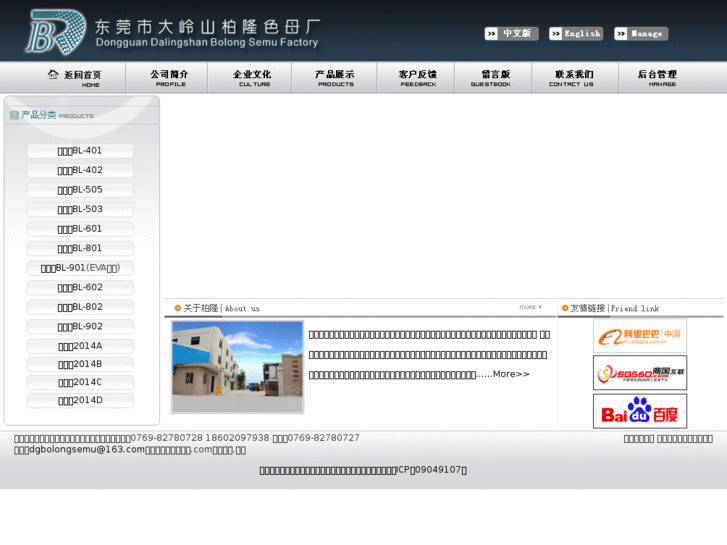Open the 产品展示 PRODUCTS menu item
The width and height of the screenshot is (727, 545).
coord(335,78)
